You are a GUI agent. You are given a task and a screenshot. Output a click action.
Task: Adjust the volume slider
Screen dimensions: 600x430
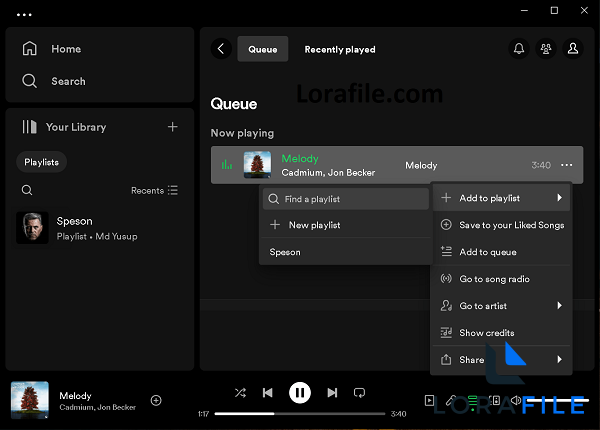pyautogui.click(x=558, y=401)
